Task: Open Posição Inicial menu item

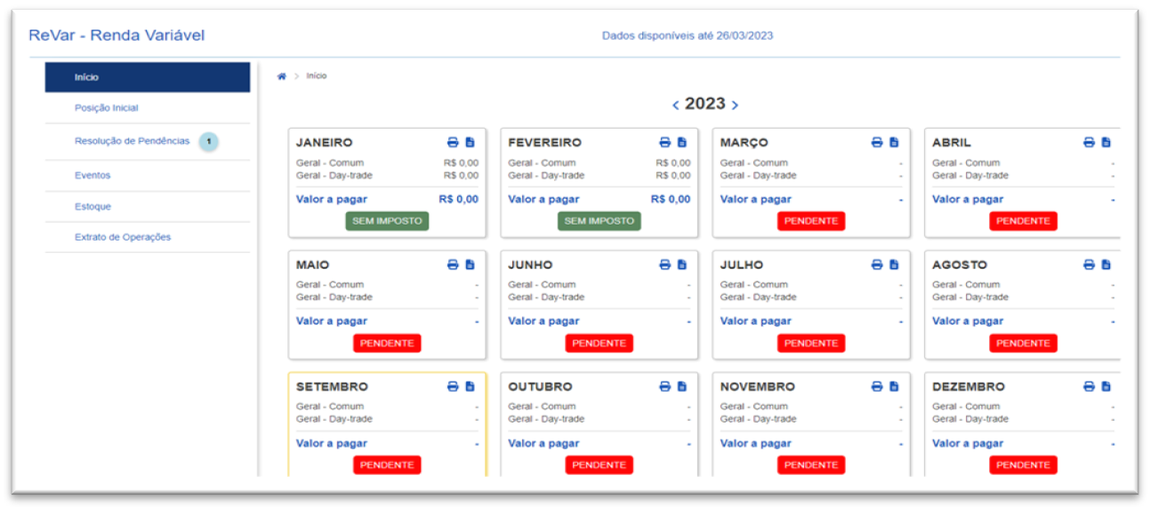Action: [147, 108]
